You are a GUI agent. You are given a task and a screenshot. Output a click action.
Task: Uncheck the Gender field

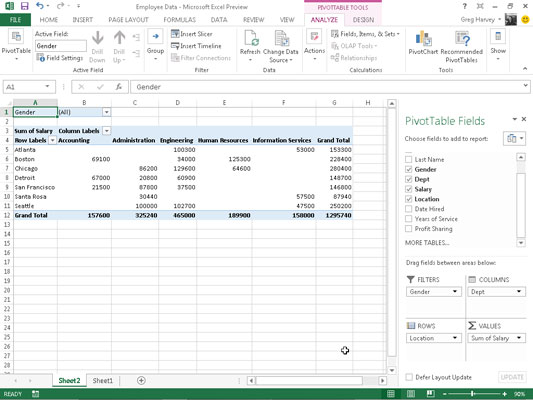coord(409,169)
